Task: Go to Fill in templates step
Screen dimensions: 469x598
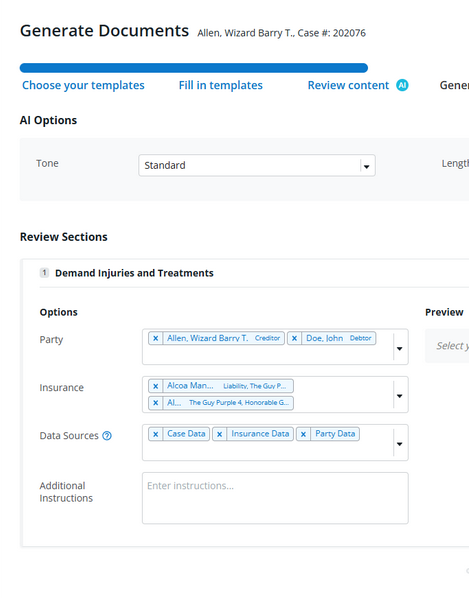Action: point(221,85)
